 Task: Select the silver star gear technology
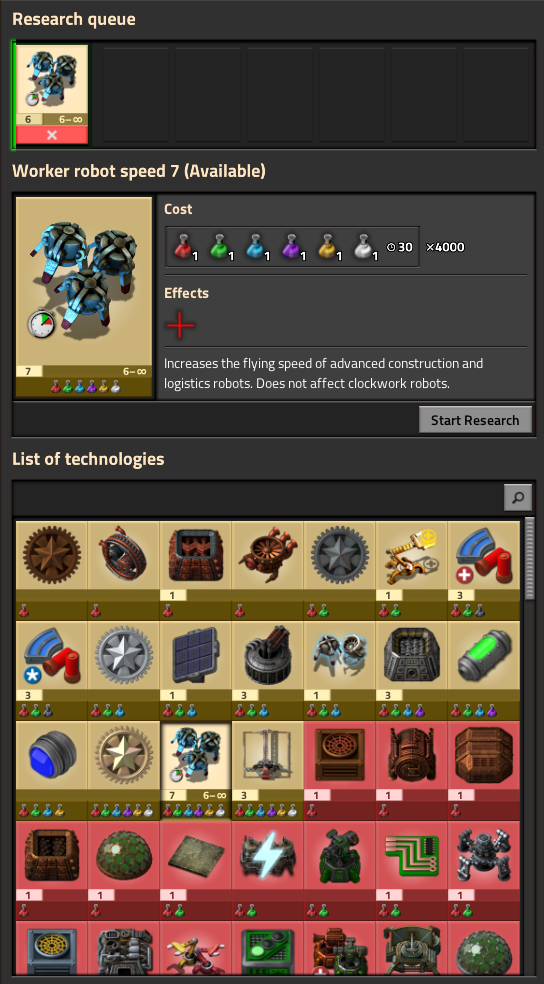124,670
